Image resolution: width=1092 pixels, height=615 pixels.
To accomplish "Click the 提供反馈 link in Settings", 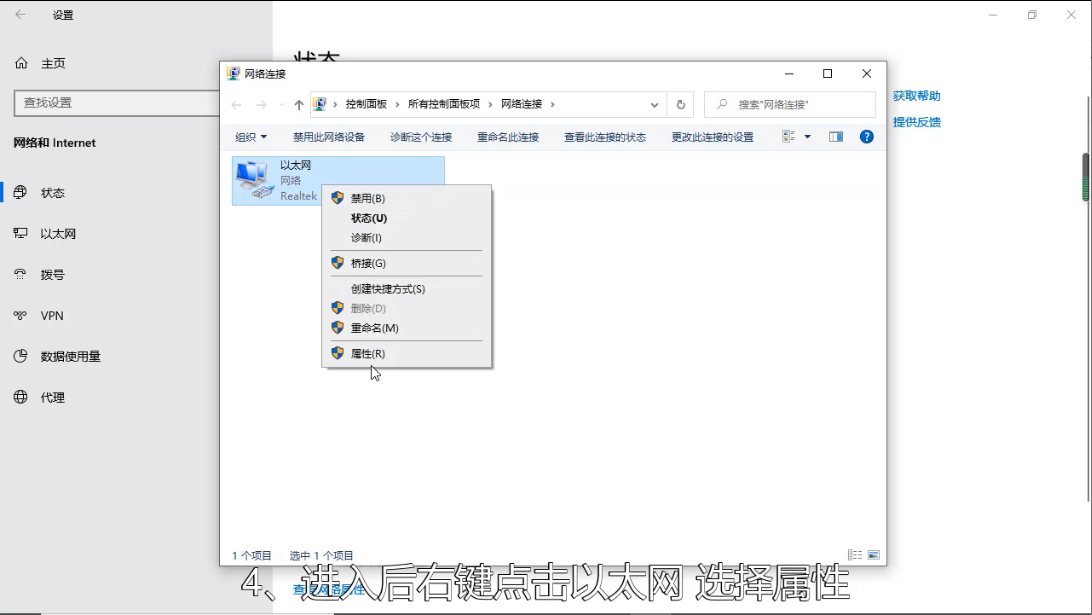I will pyautogui.click(x=916, y=122).
